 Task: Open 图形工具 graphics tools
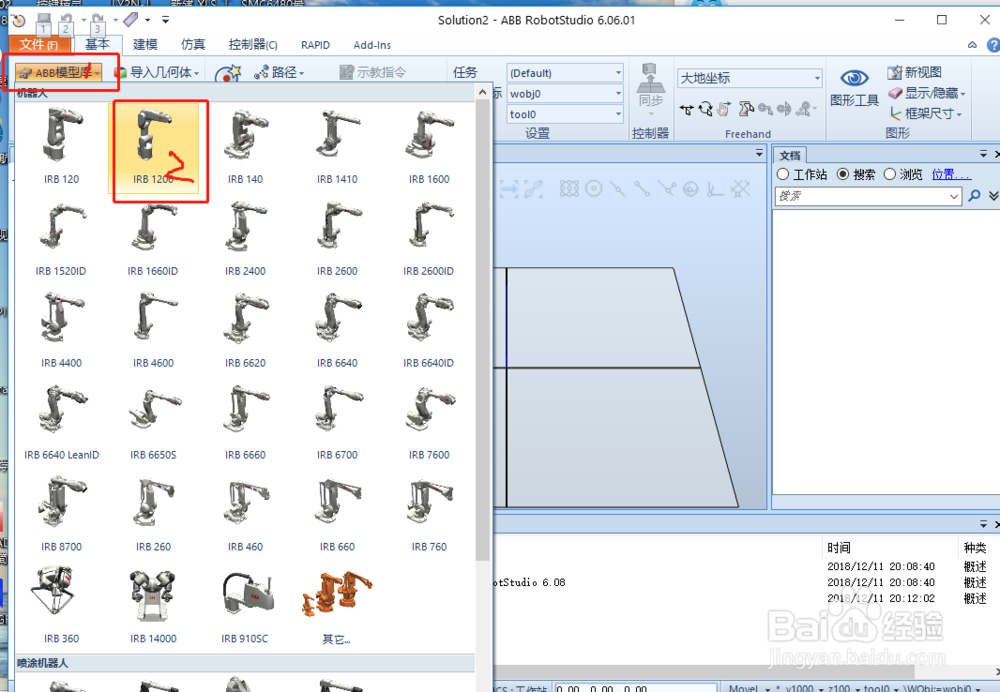tap(855, 88)
